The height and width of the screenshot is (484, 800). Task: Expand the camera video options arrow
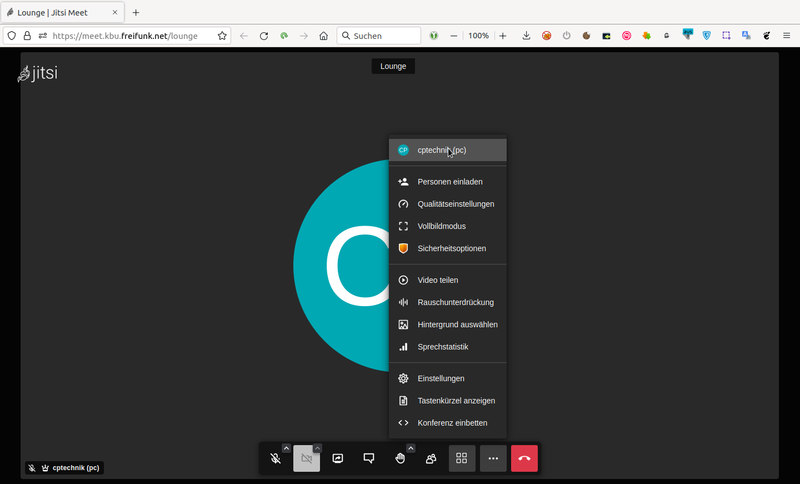(x=317, y=448)
